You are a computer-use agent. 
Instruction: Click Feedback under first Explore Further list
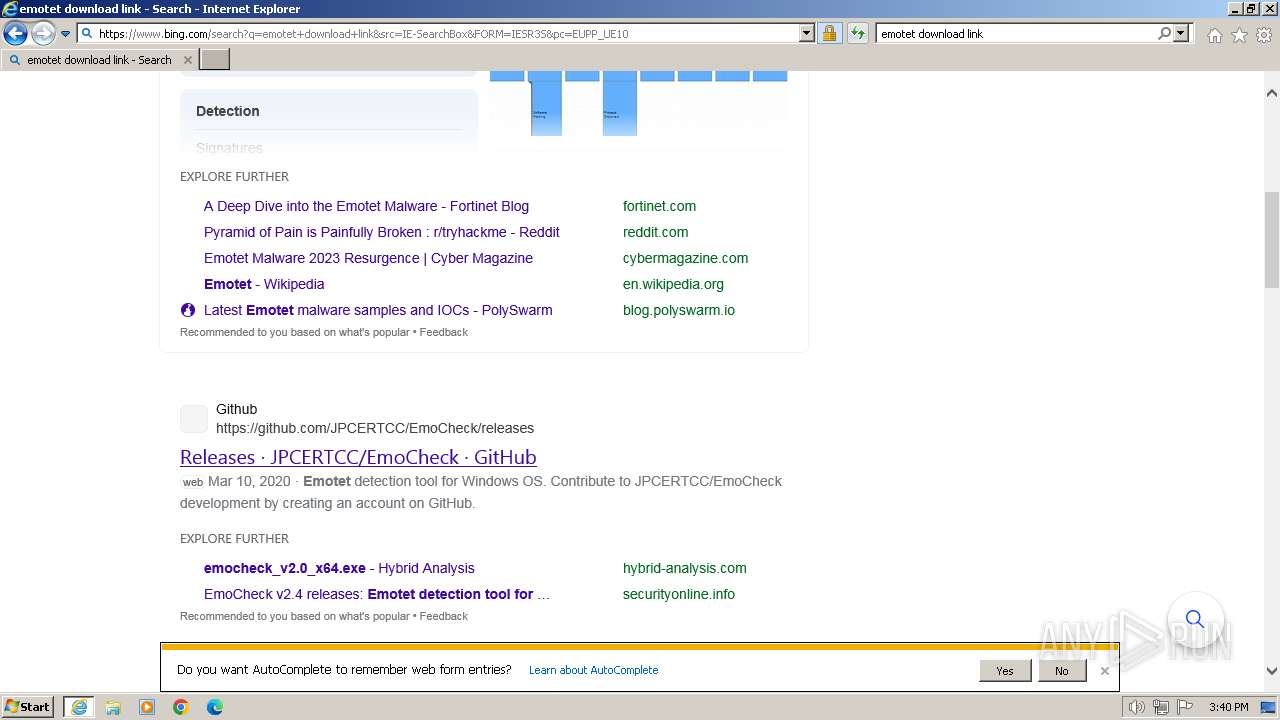pos(443,332)
